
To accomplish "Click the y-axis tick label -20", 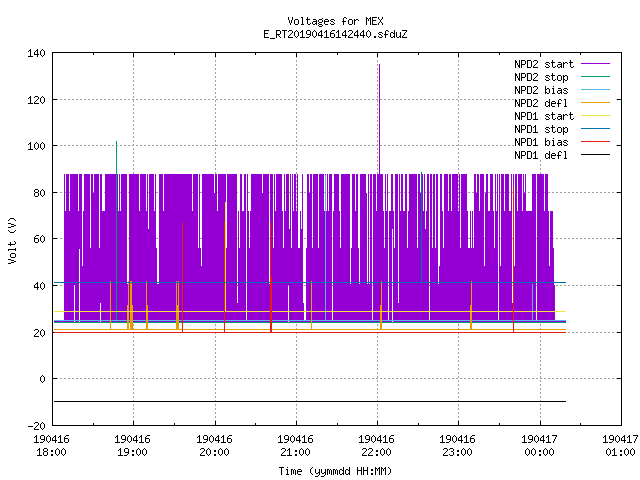I will coord(36,426).
